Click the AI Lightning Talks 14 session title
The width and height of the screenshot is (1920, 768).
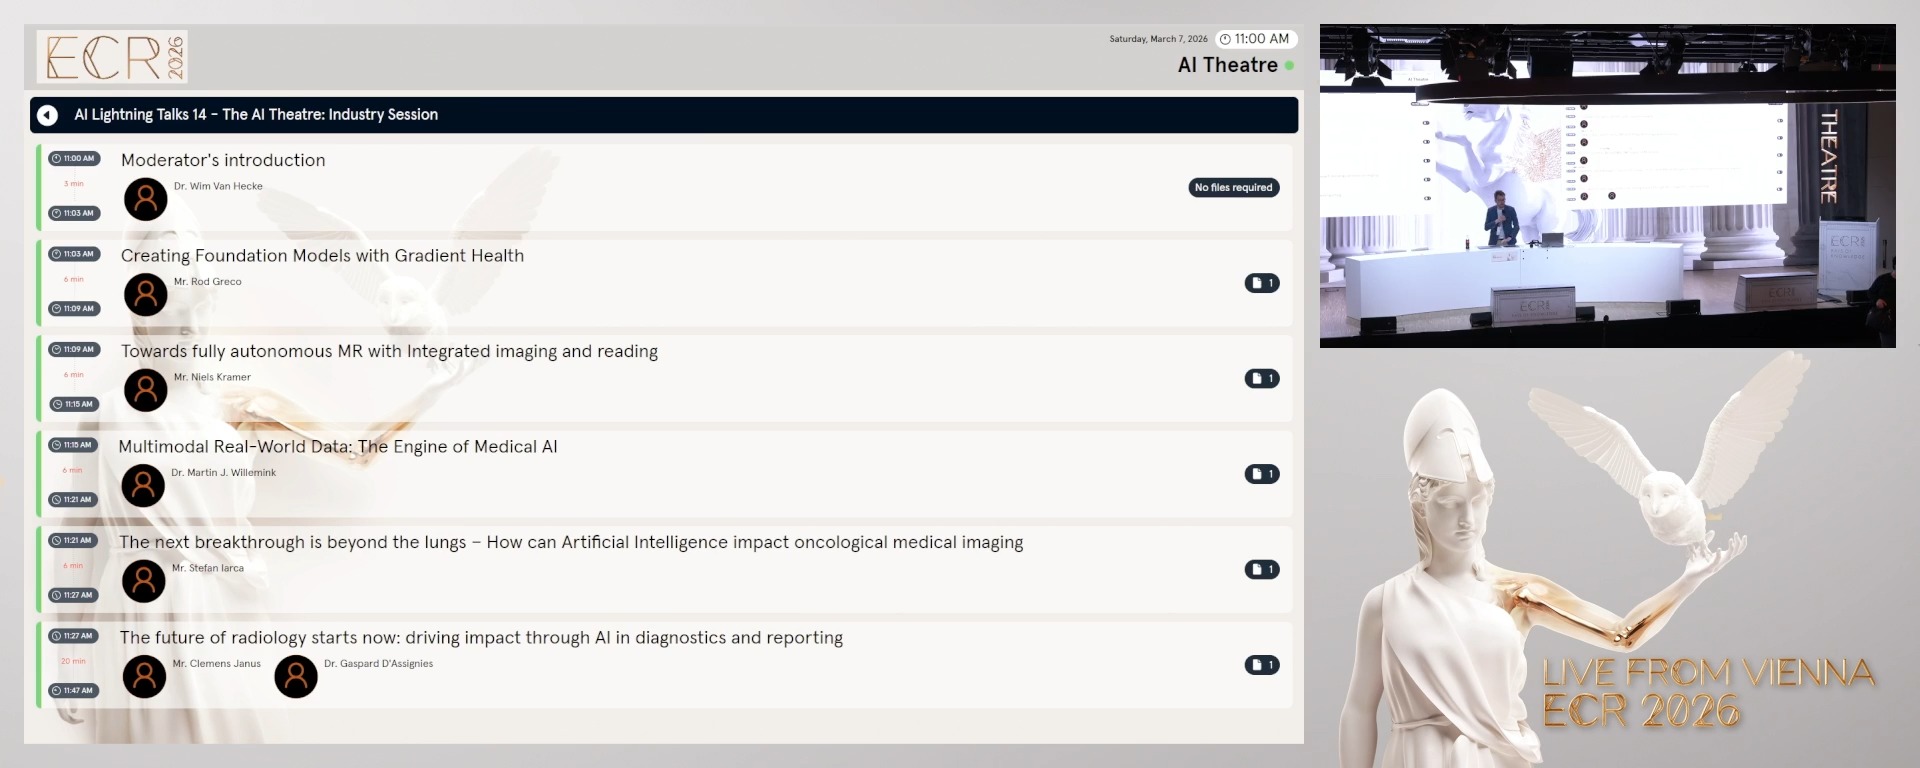pyautogui.click(x=256, y=115)
